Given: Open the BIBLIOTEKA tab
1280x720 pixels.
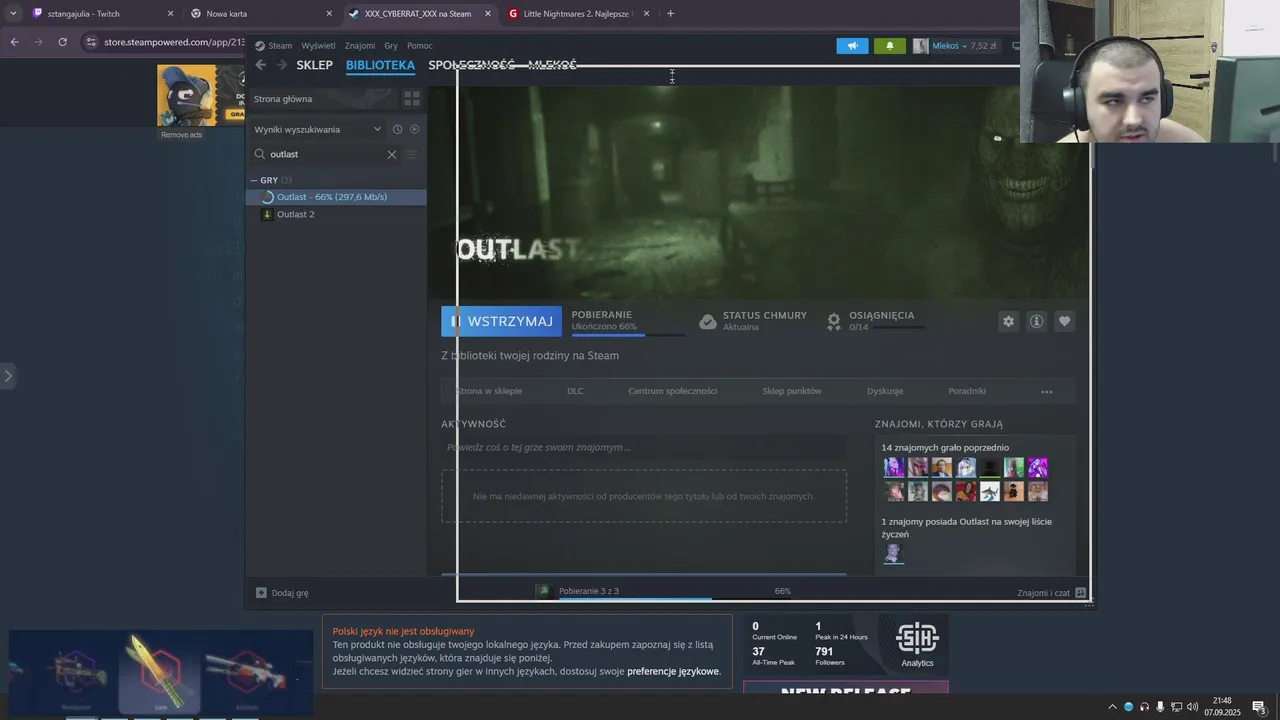Looking at the screenshot, I should [x=380, y=65].
